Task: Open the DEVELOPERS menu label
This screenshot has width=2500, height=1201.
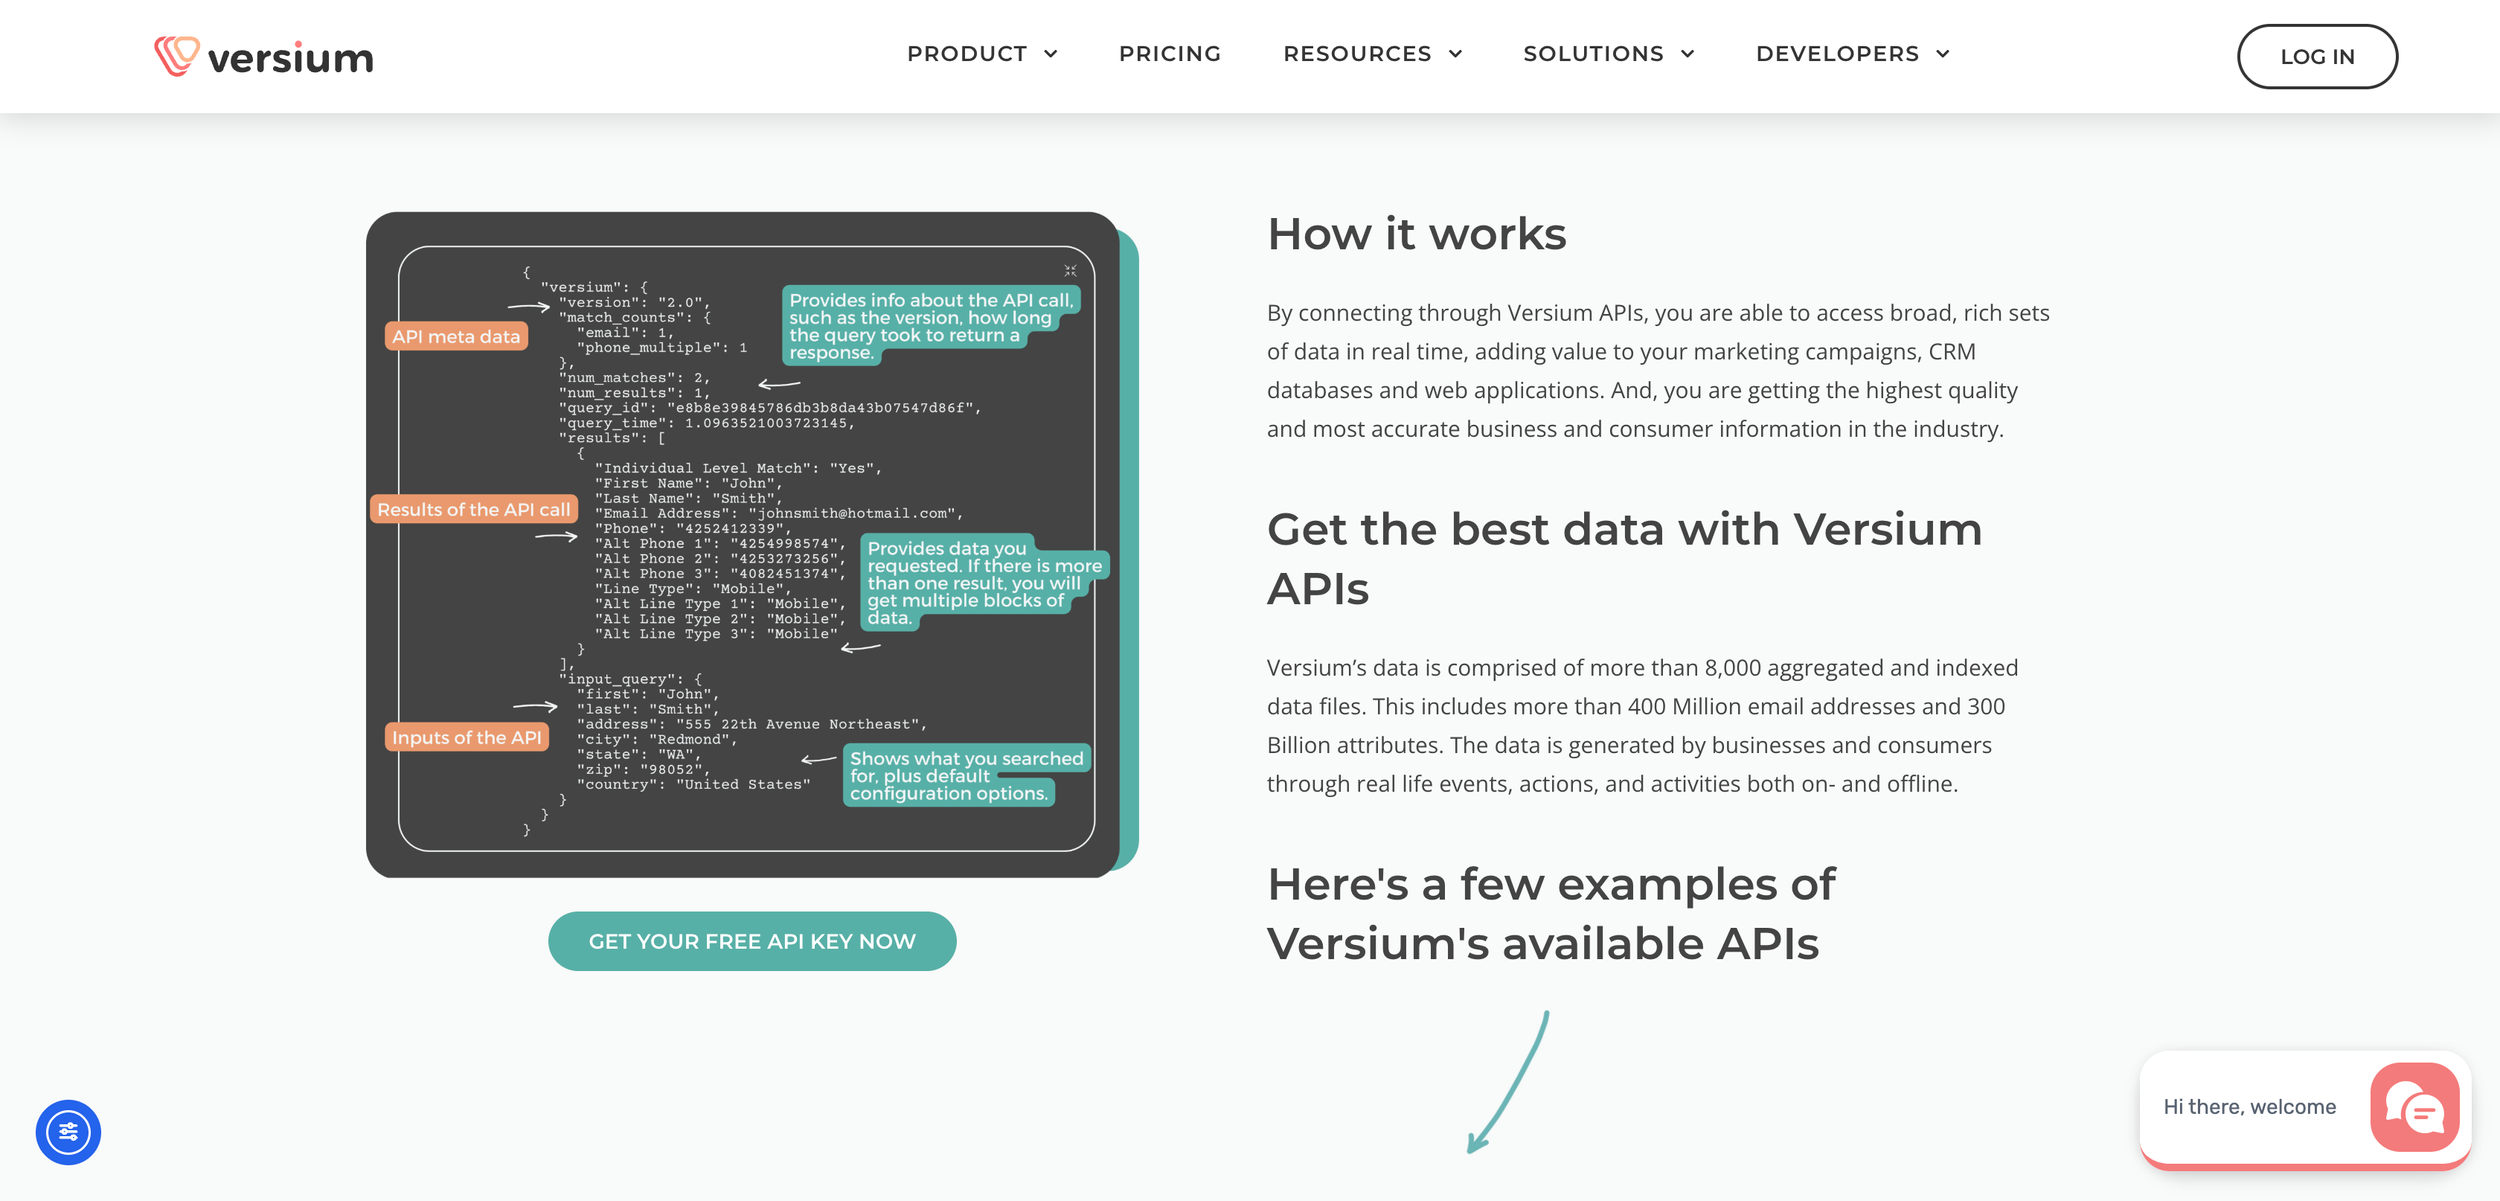Action: (x=1837, y=54)
